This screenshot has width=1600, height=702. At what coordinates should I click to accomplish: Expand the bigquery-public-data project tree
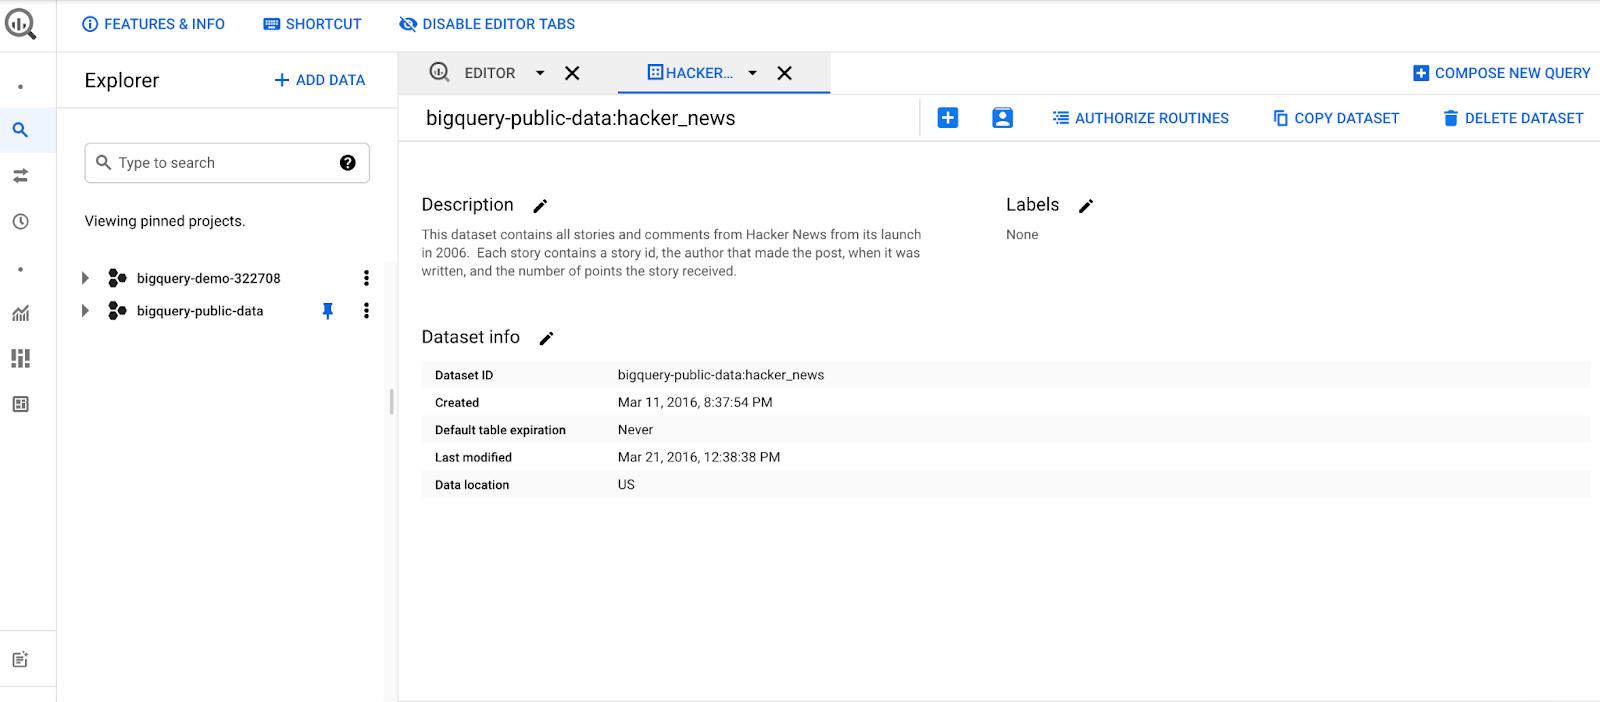(x=85, y=311)
